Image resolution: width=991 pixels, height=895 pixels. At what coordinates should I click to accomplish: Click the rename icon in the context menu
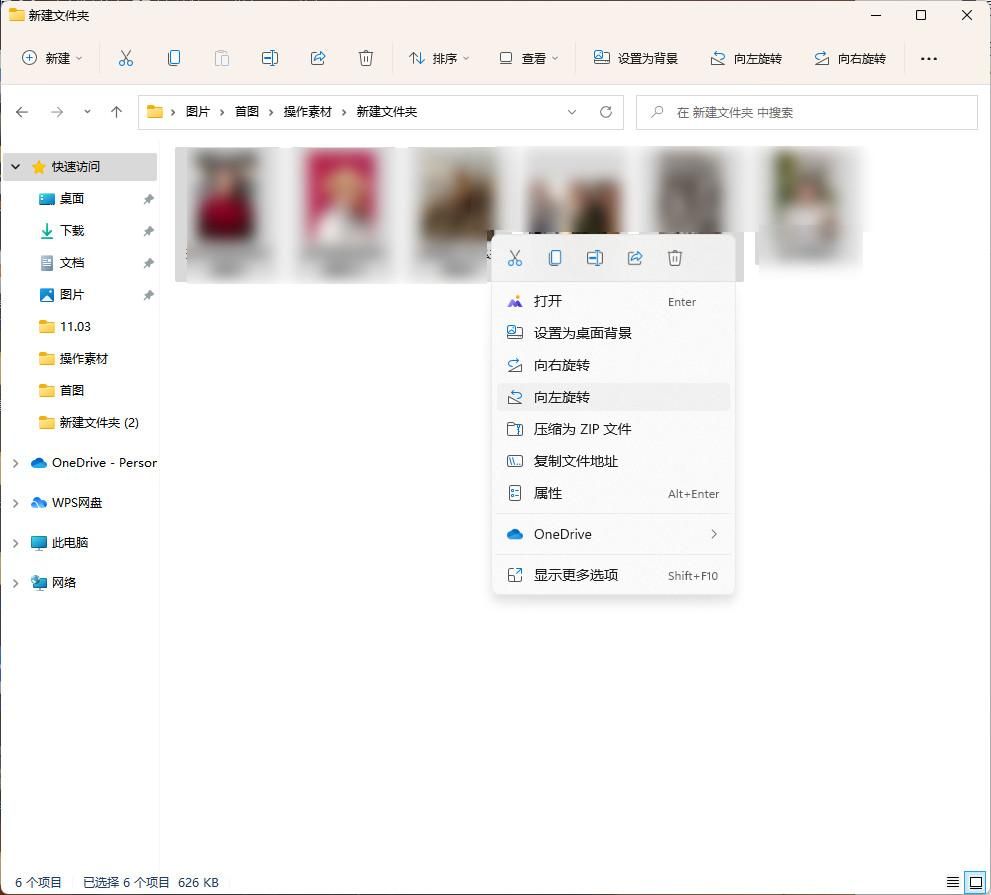pyautogui.click(x=595, y=258)
